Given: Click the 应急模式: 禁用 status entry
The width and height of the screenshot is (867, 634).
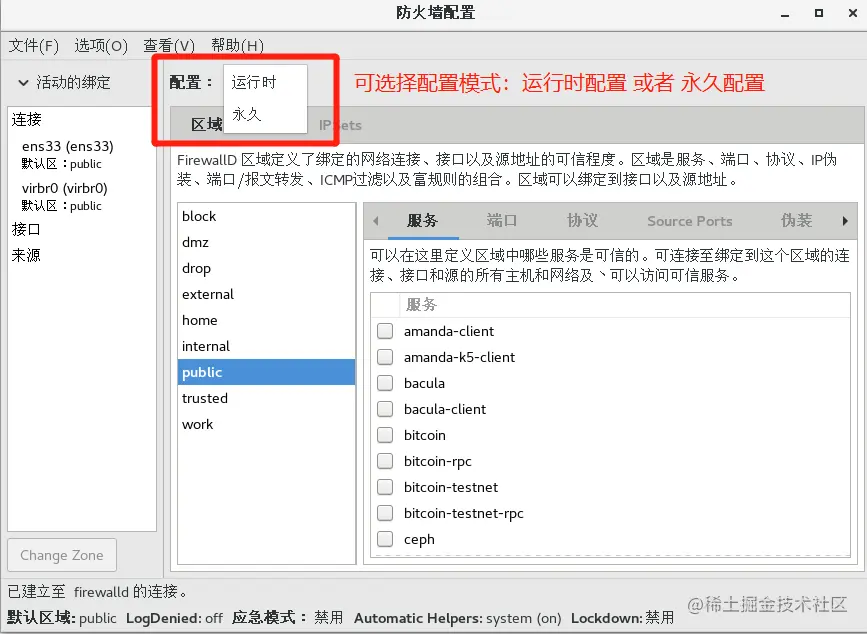Looking at the screenshot, I should tap(288, 617).
